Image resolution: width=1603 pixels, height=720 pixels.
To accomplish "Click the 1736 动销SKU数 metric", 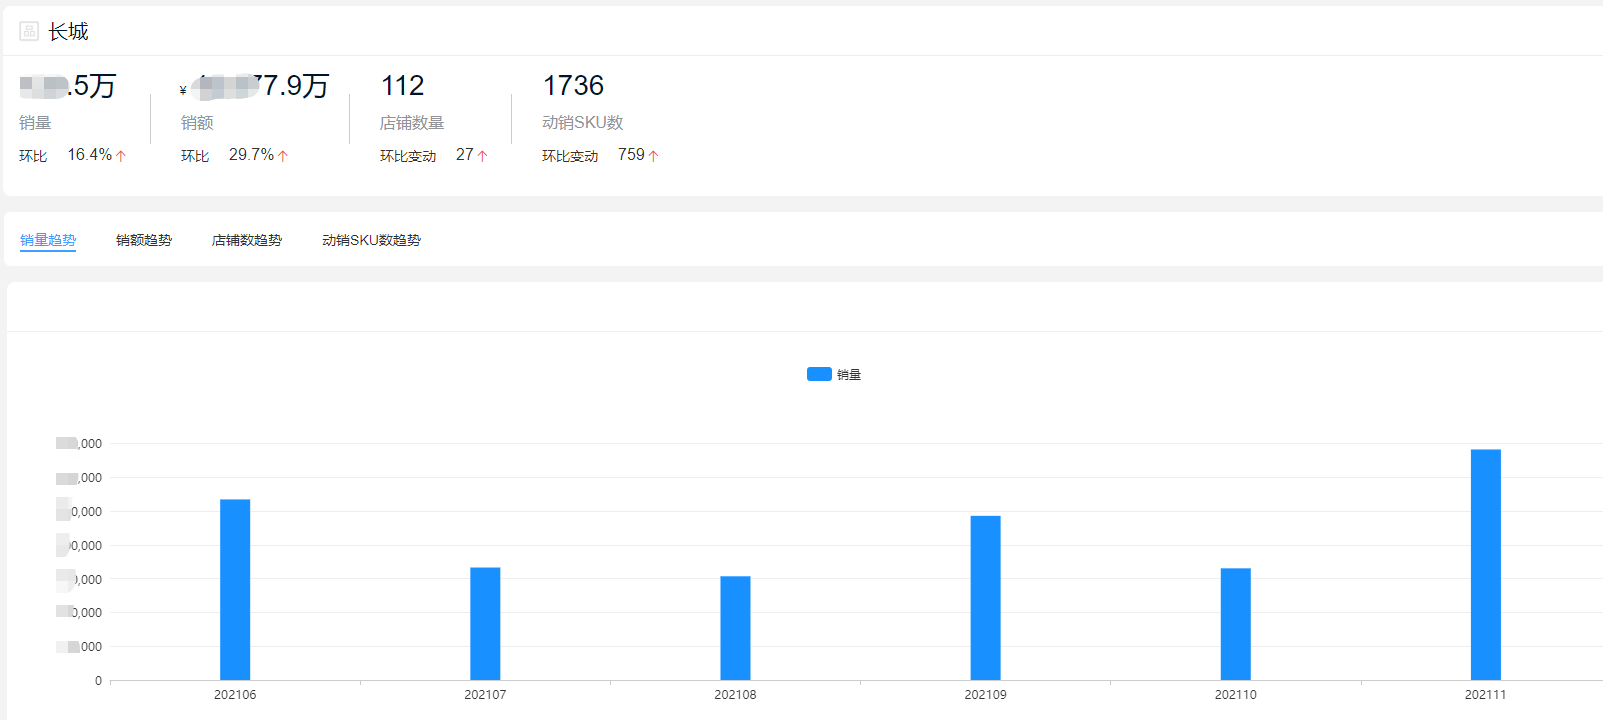I will (573, 86).
